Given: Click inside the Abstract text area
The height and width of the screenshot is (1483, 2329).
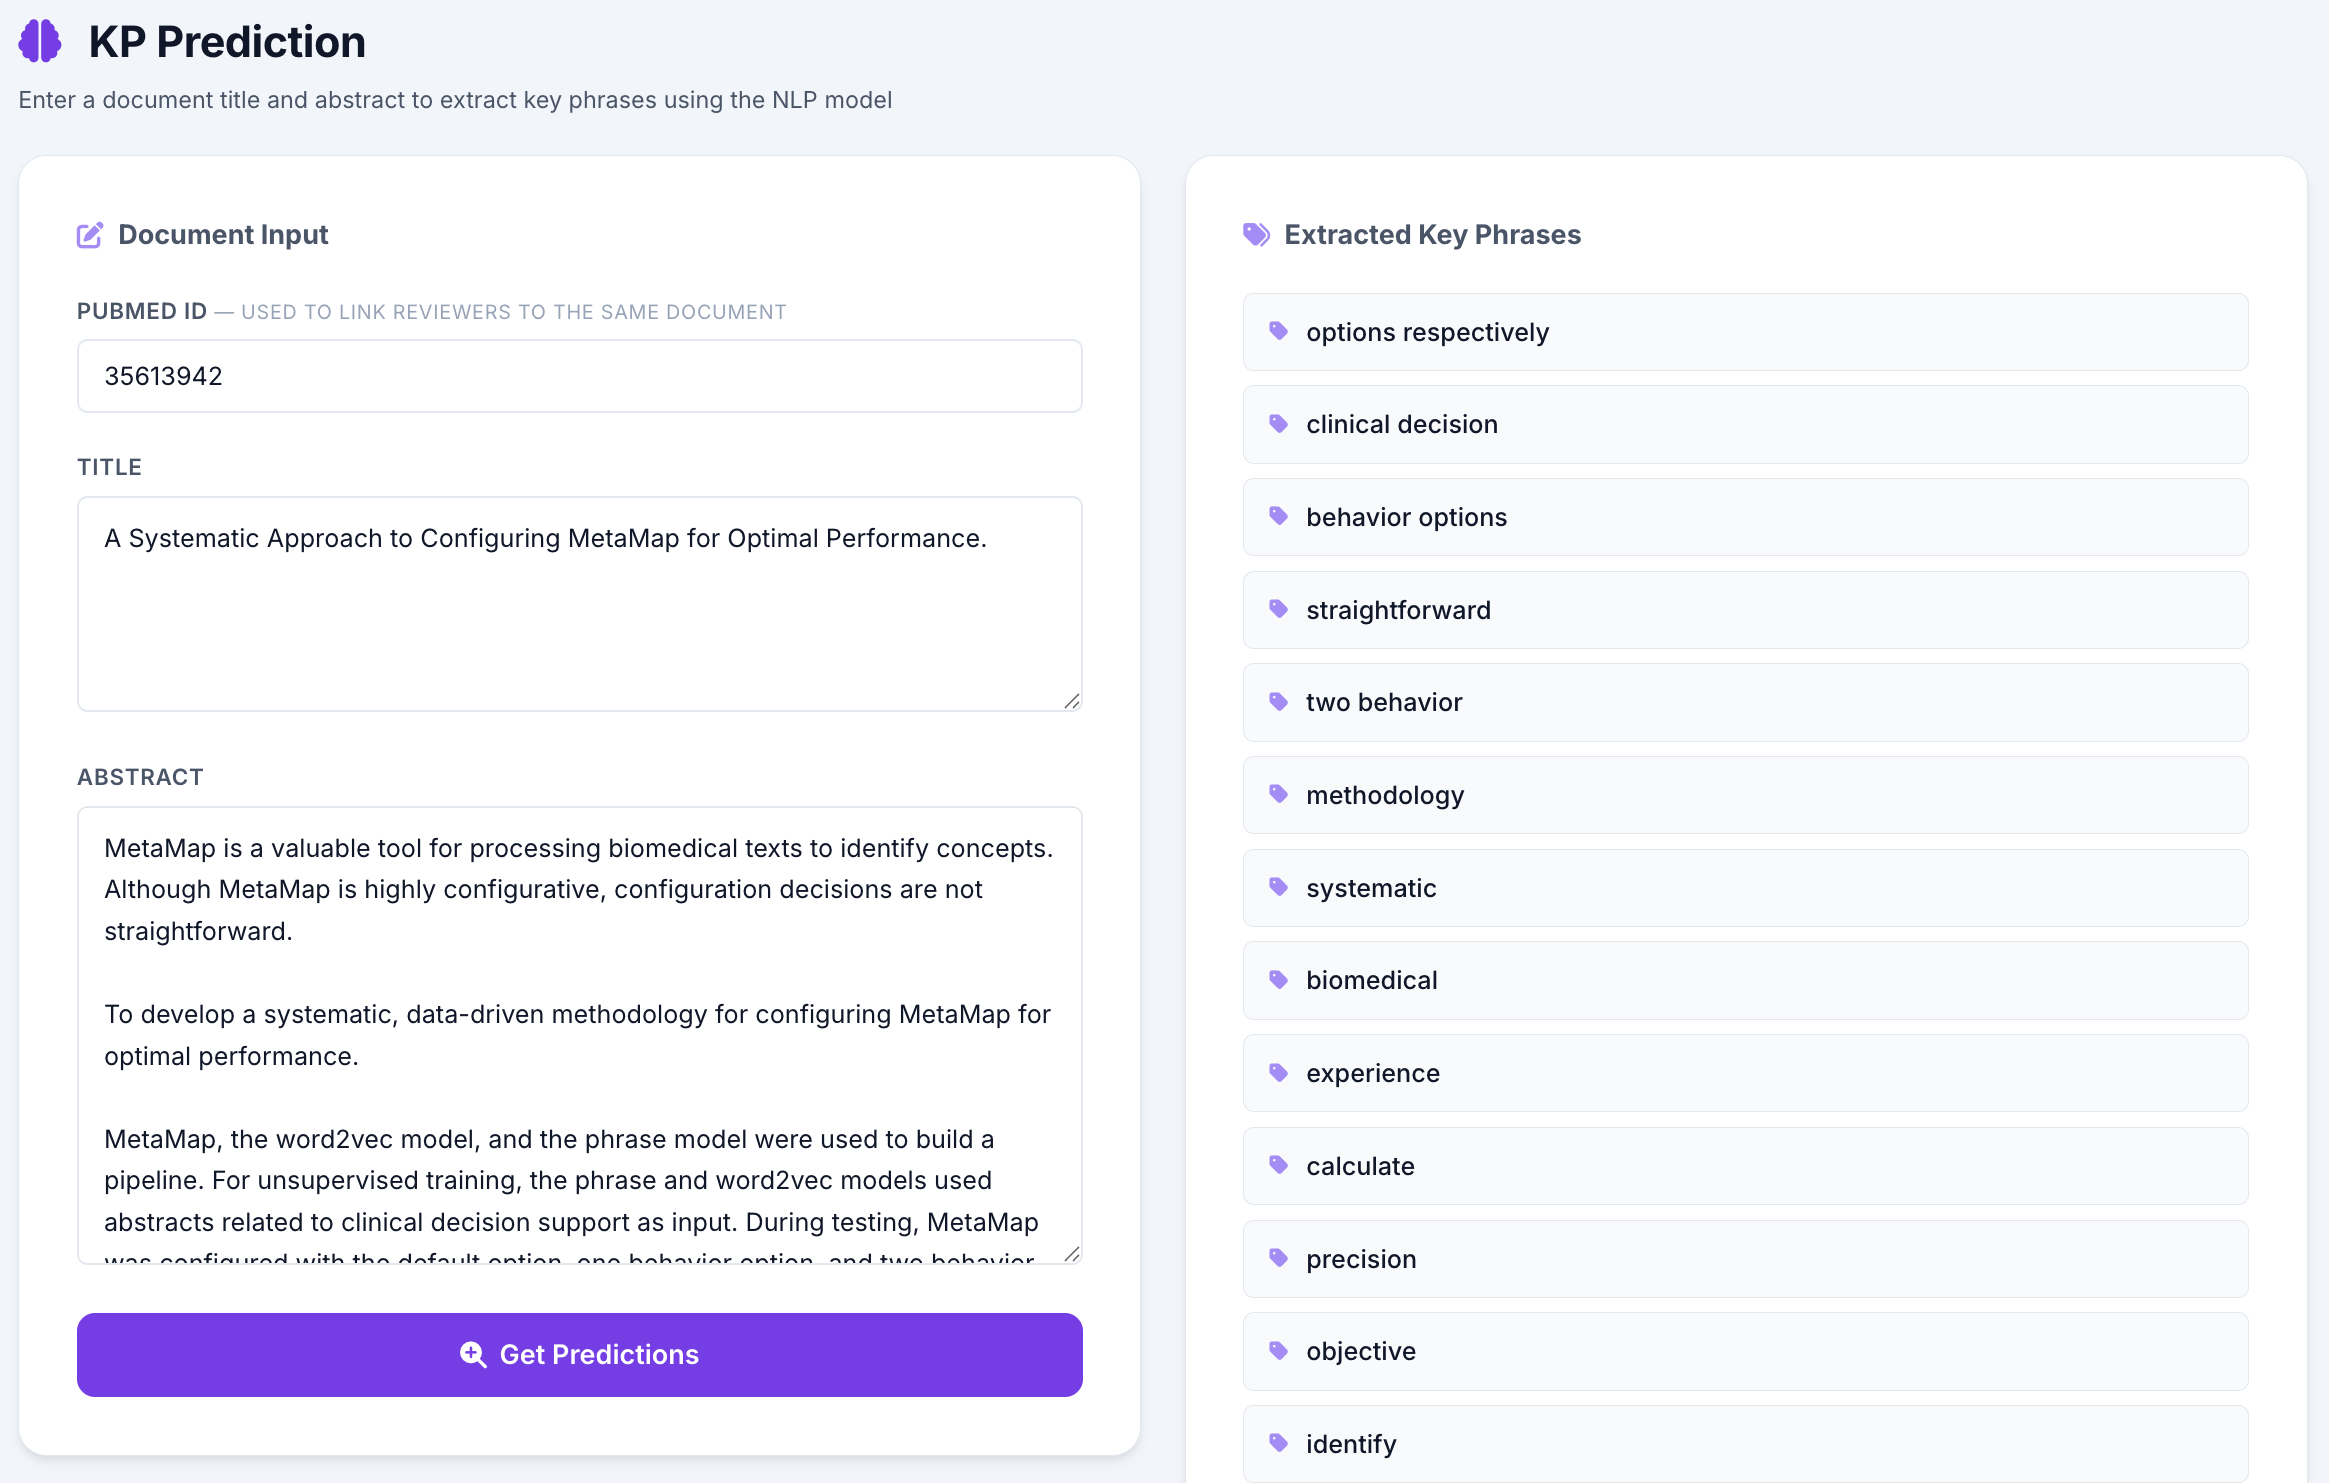Looking at the screenshot, I should (580, 1036).
